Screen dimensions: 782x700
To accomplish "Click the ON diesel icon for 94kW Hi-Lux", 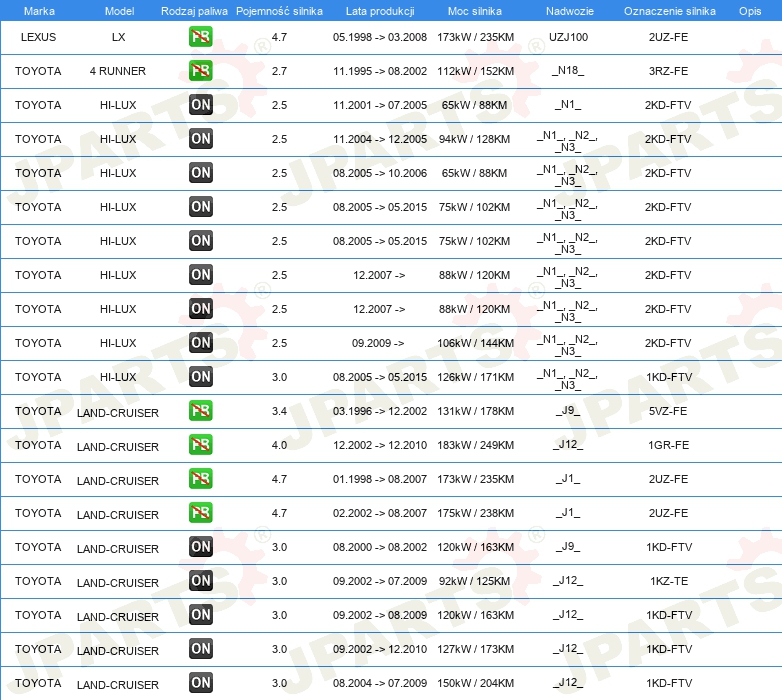I will click(x=201, y=139).
